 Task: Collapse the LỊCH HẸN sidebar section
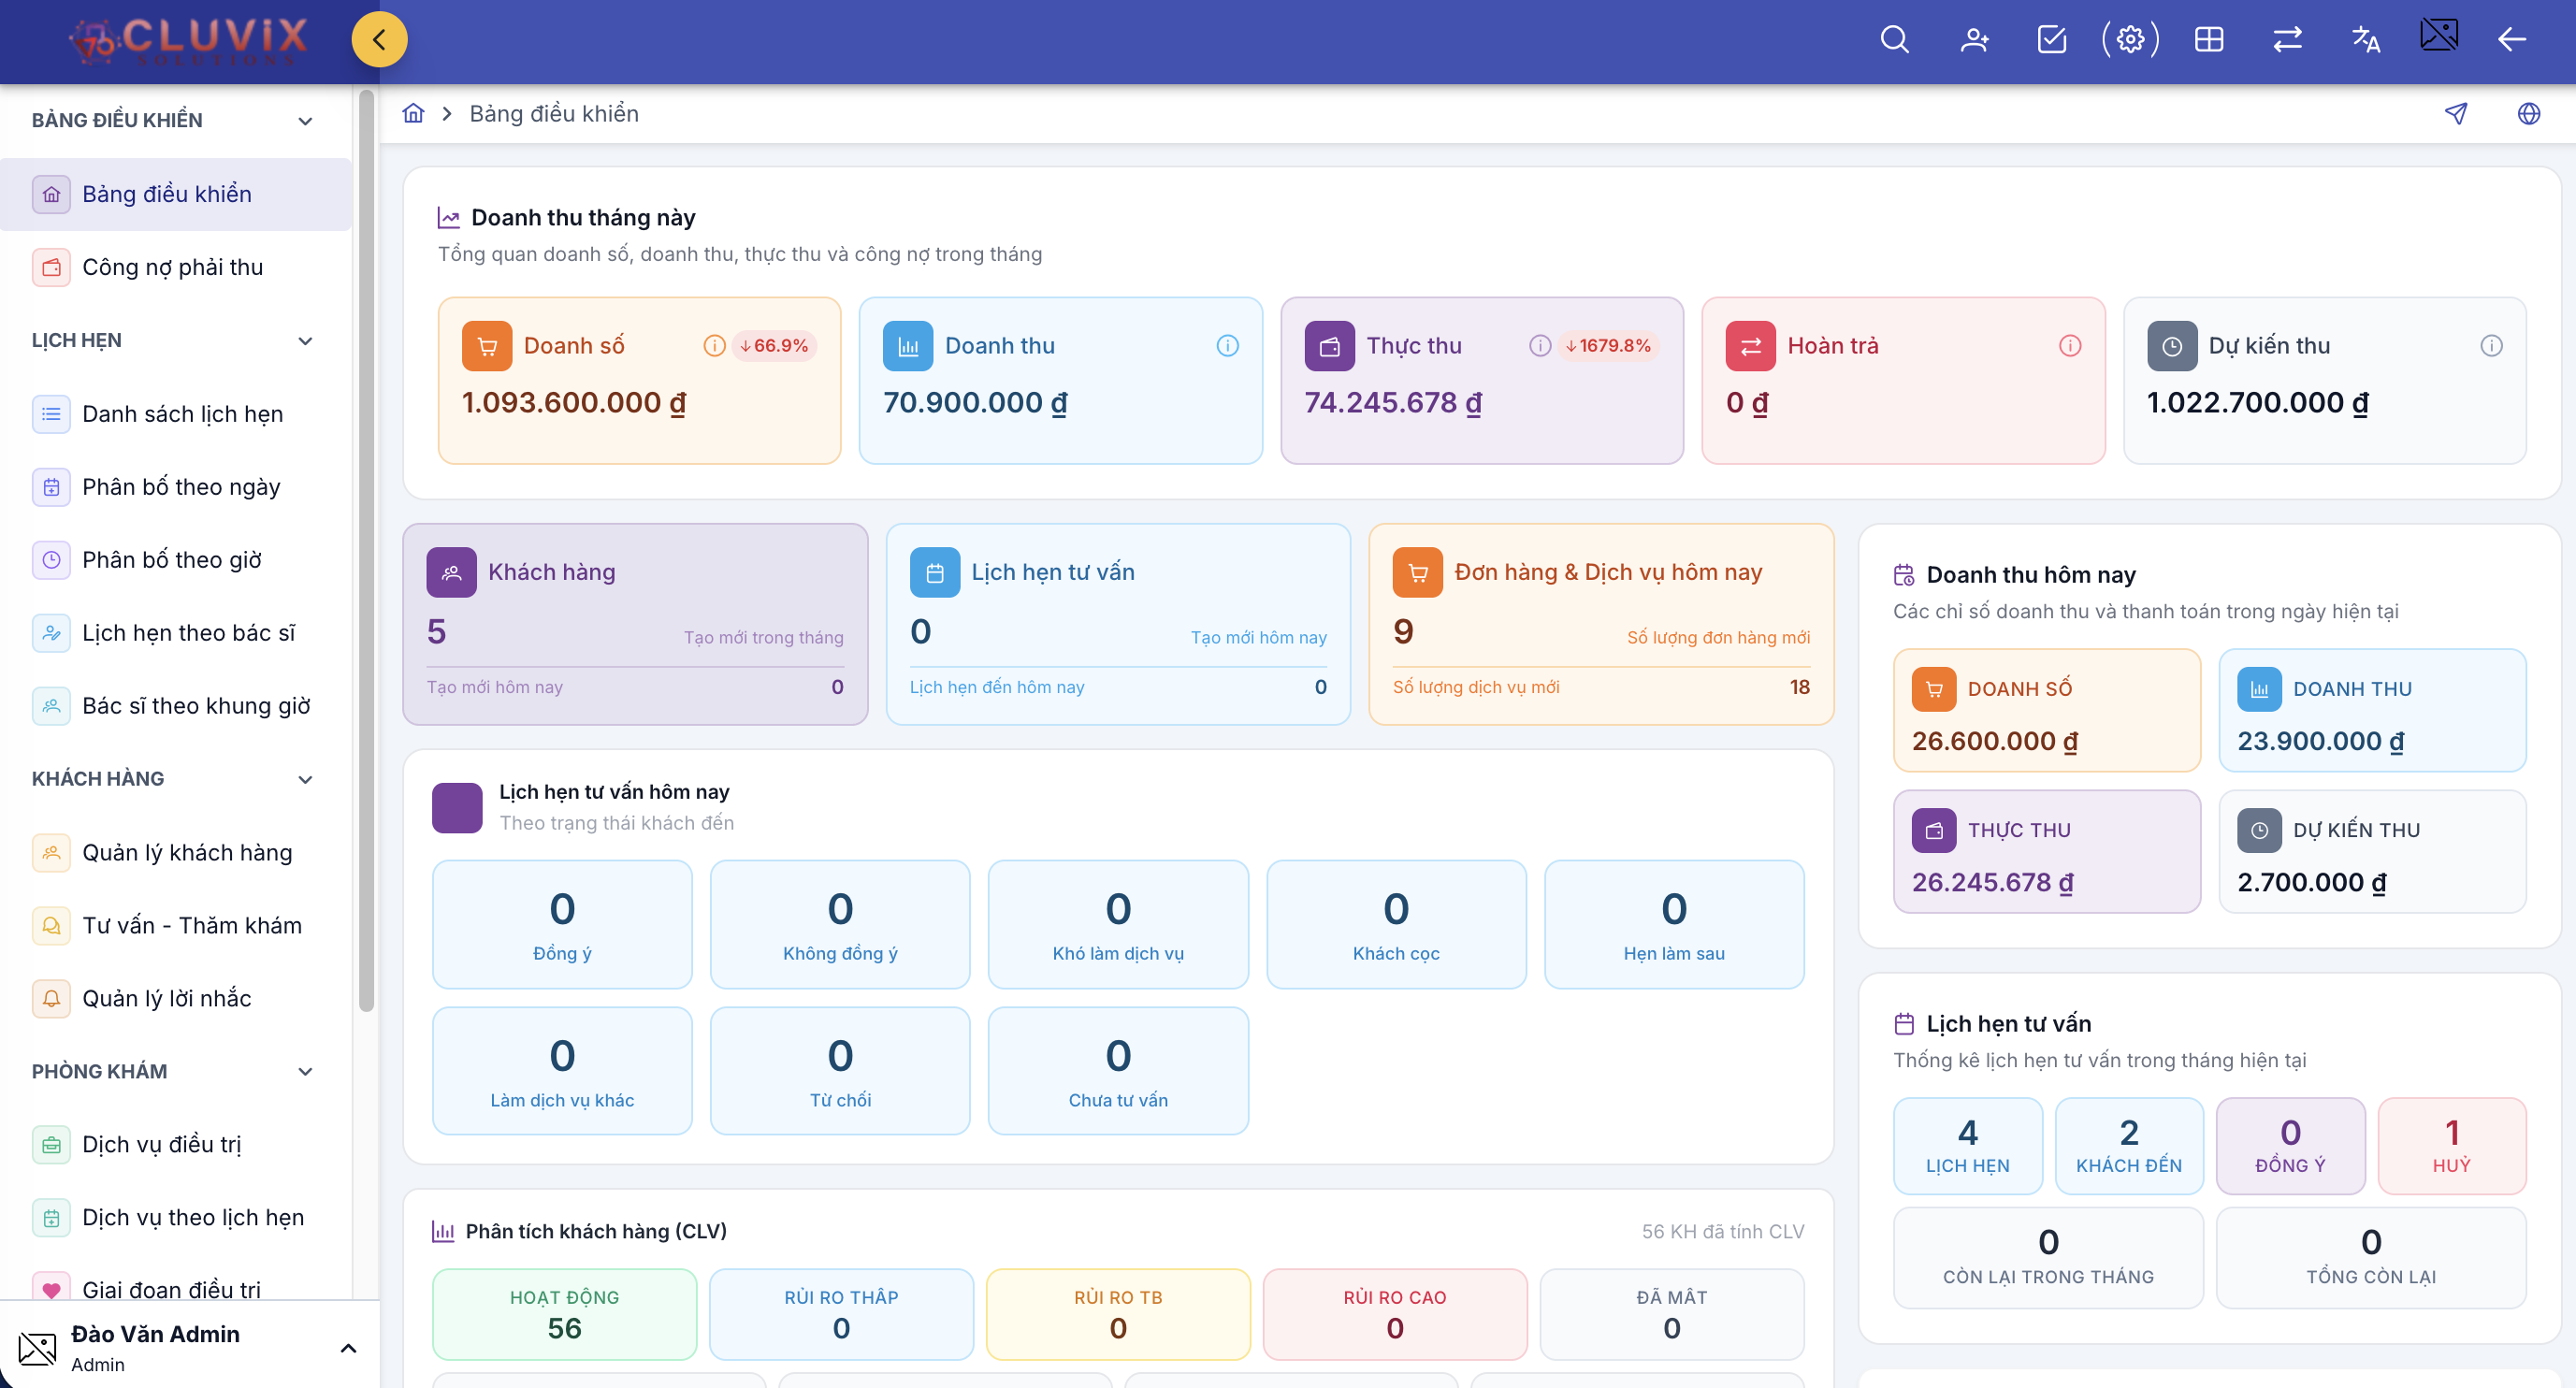pos(305,341)
